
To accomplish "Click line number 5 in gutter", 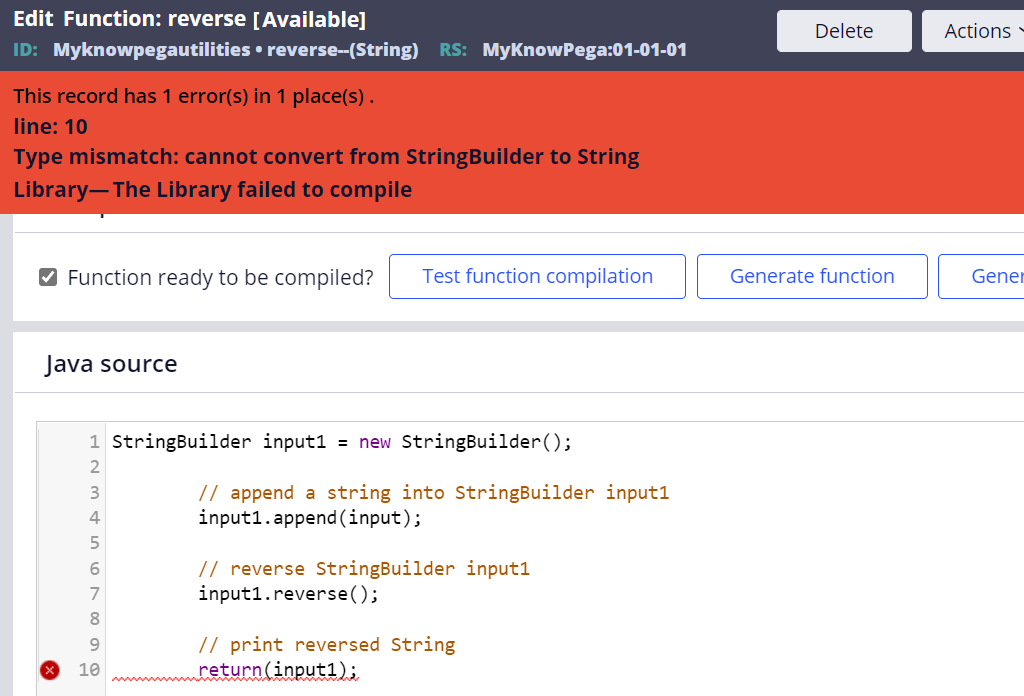I will [x=95, y=543].
